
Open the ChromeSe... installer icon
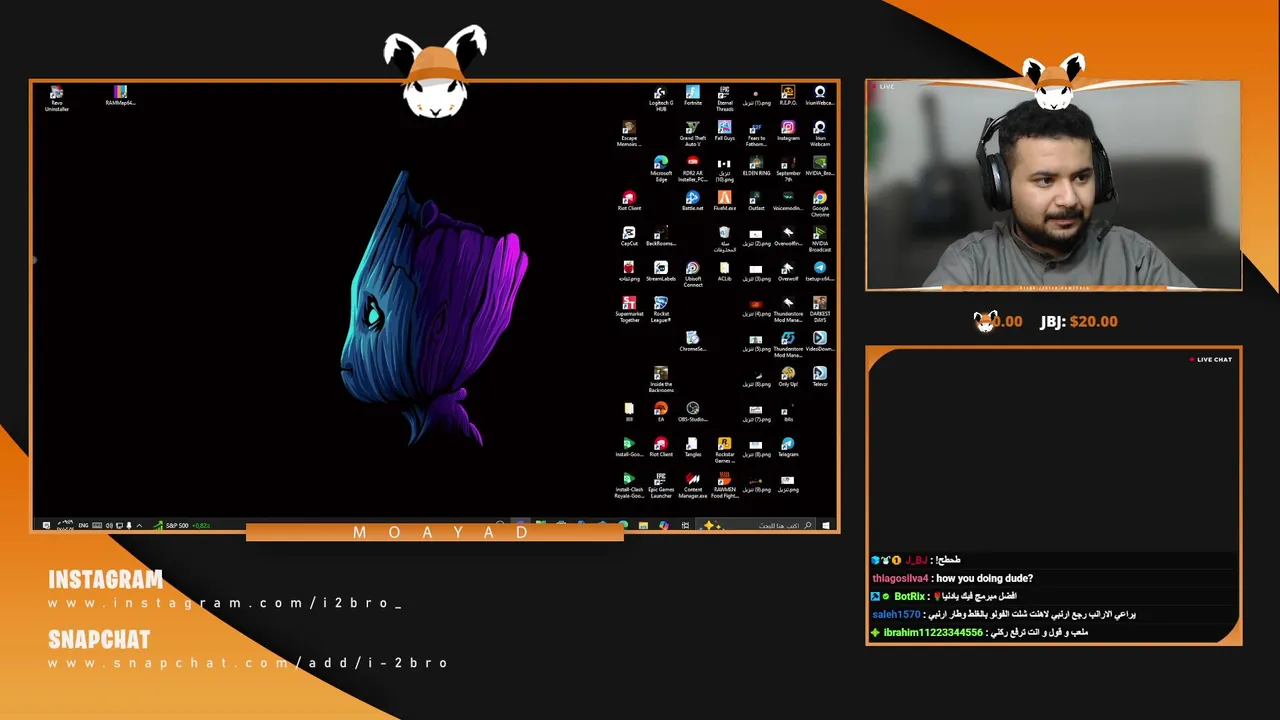(x=693, y=341)
